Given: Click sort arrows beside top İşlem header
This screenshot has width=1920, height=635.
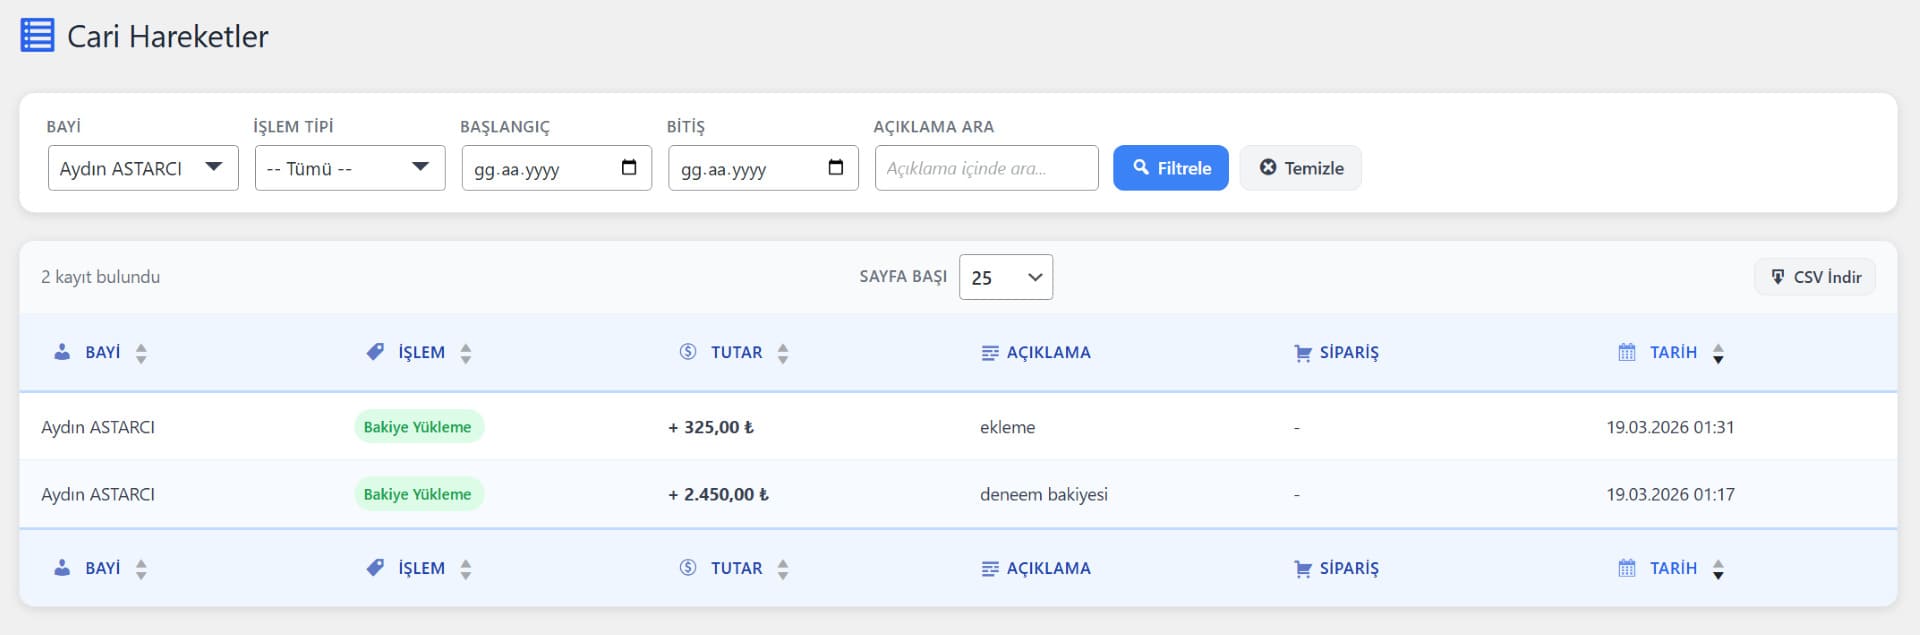Looking at the screenshot, I should click(466, 353).
